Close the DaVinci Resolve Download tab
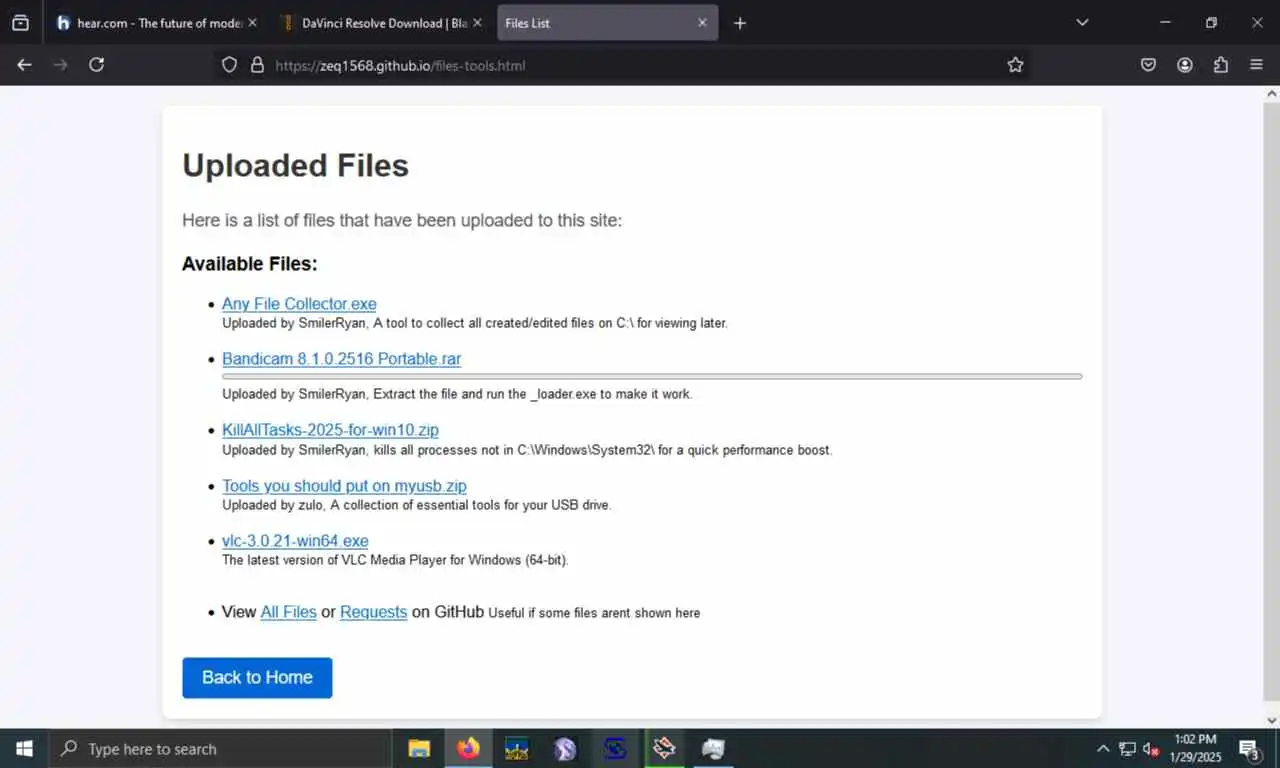Screen dimensions: 1280x768 pyautogui.click(x=477, y=23)
